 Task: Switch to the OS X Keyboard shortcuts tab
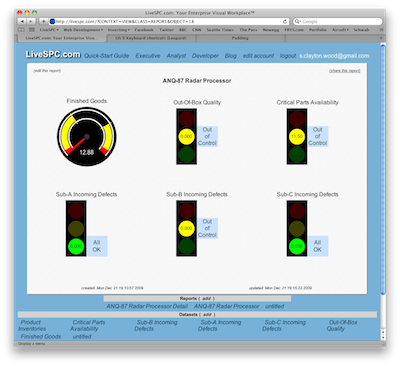click(151, 38)
